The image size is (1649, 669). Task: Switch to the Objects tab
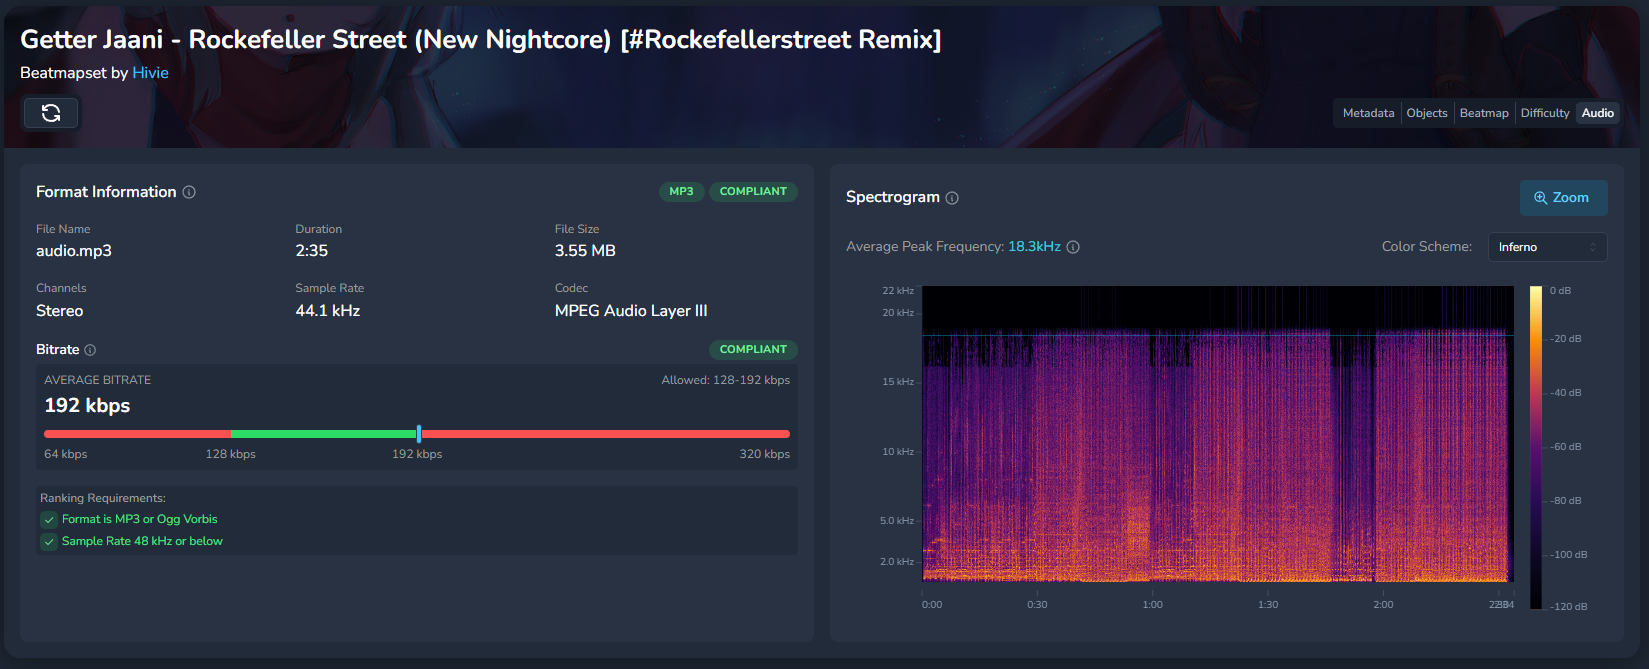coord(1426,113)
